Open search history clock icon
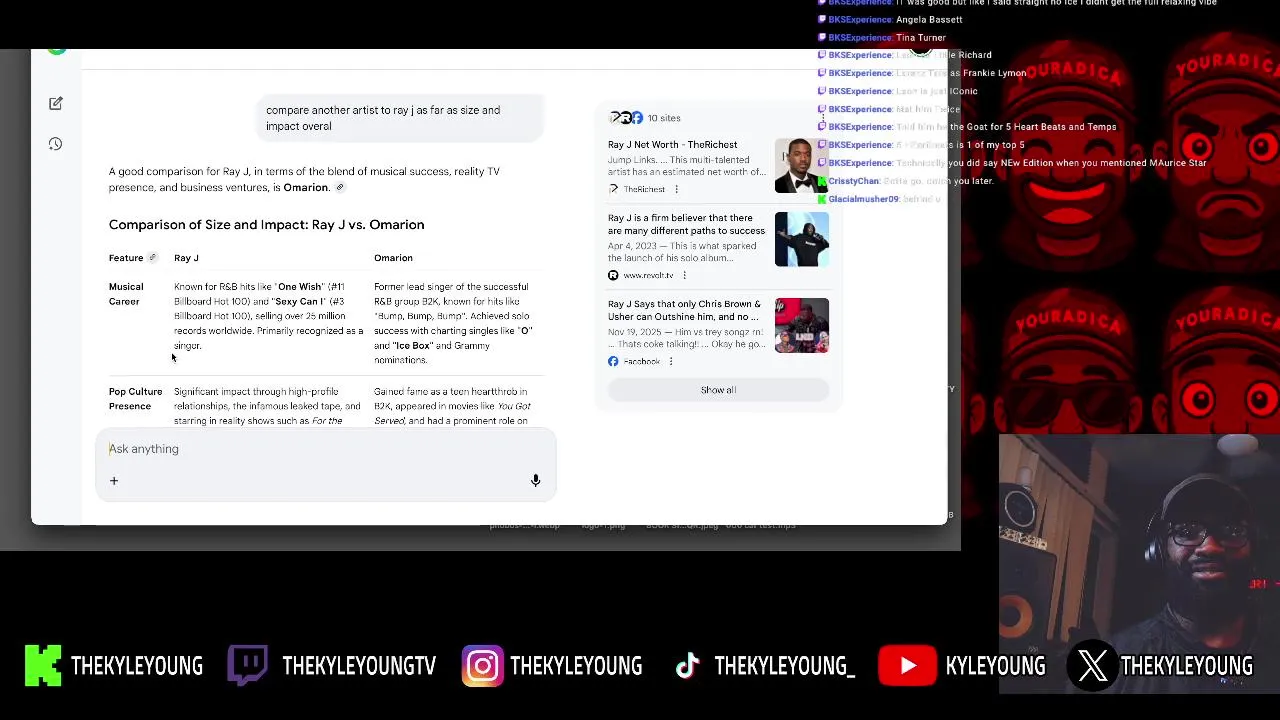Image resolution: width=1280 pixels, height=720 pixels. pyautogui.click(x=56, y=144)
